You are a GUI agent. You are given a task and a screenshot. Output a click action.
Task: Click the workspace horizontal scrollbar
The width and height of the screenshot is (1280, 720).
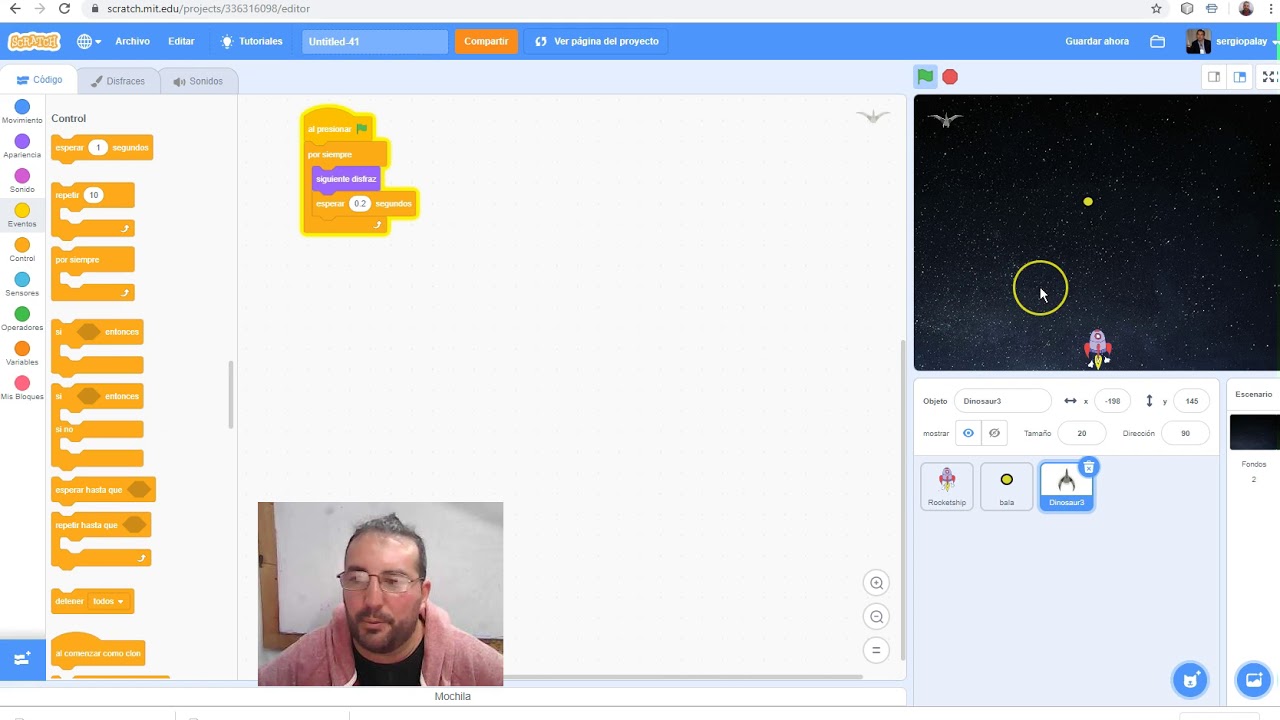coord(682,677)
